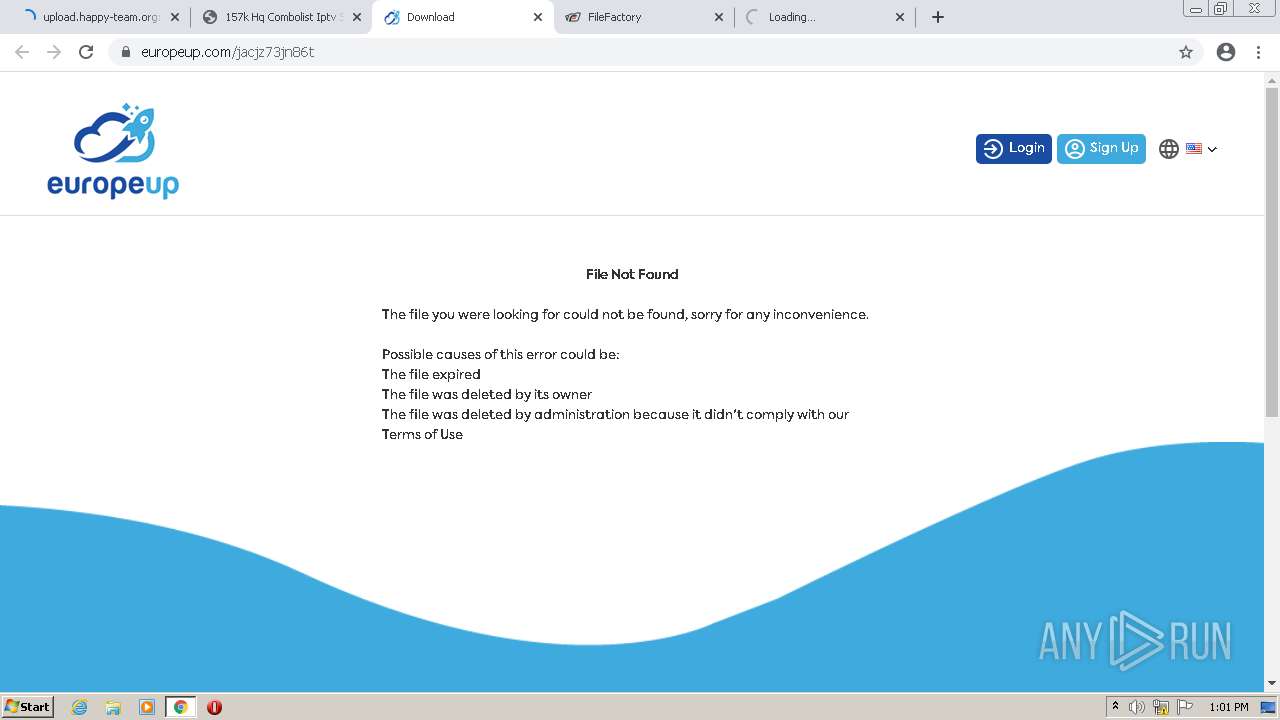
Task: Close the Download tab
Action: coord(537,17)
